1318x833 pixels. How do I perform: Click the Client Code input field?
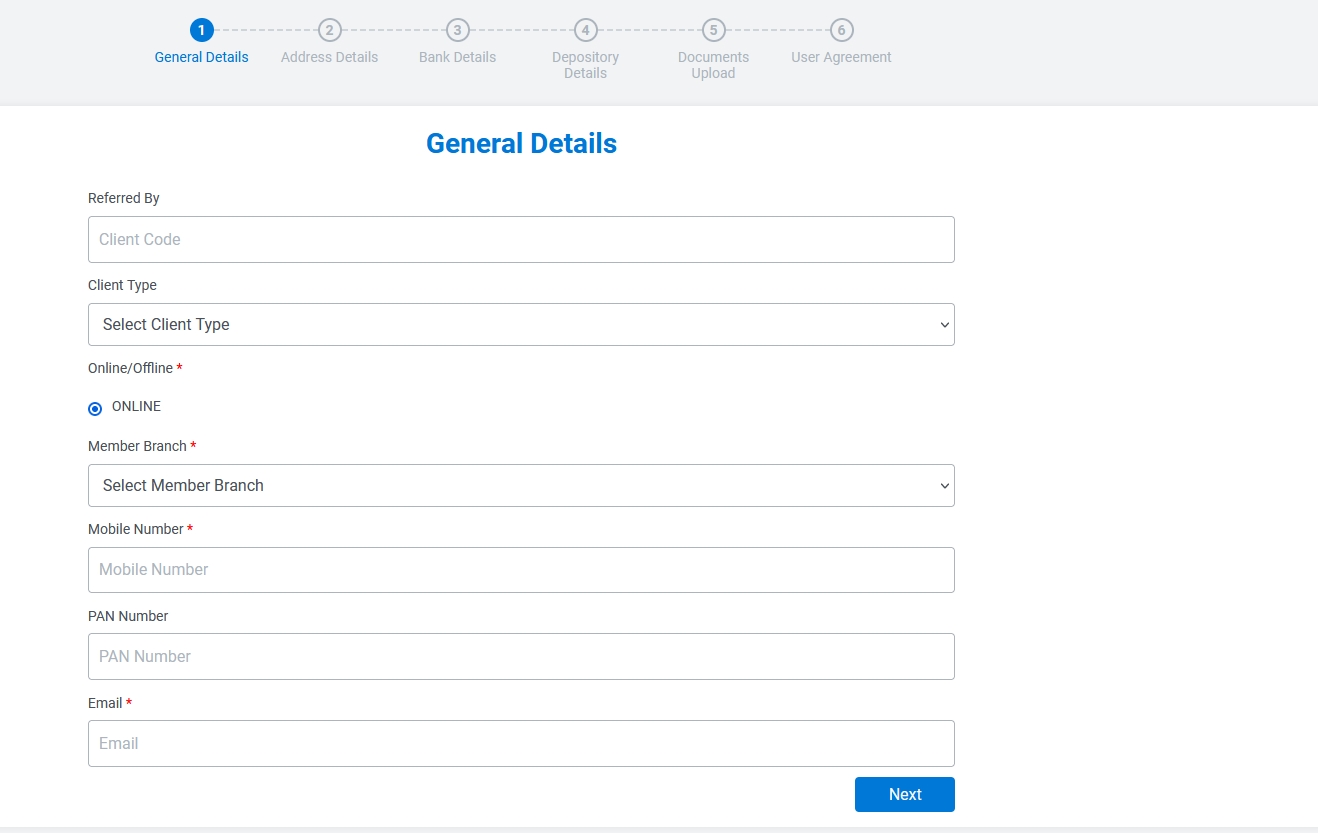(x=521, y=239)
